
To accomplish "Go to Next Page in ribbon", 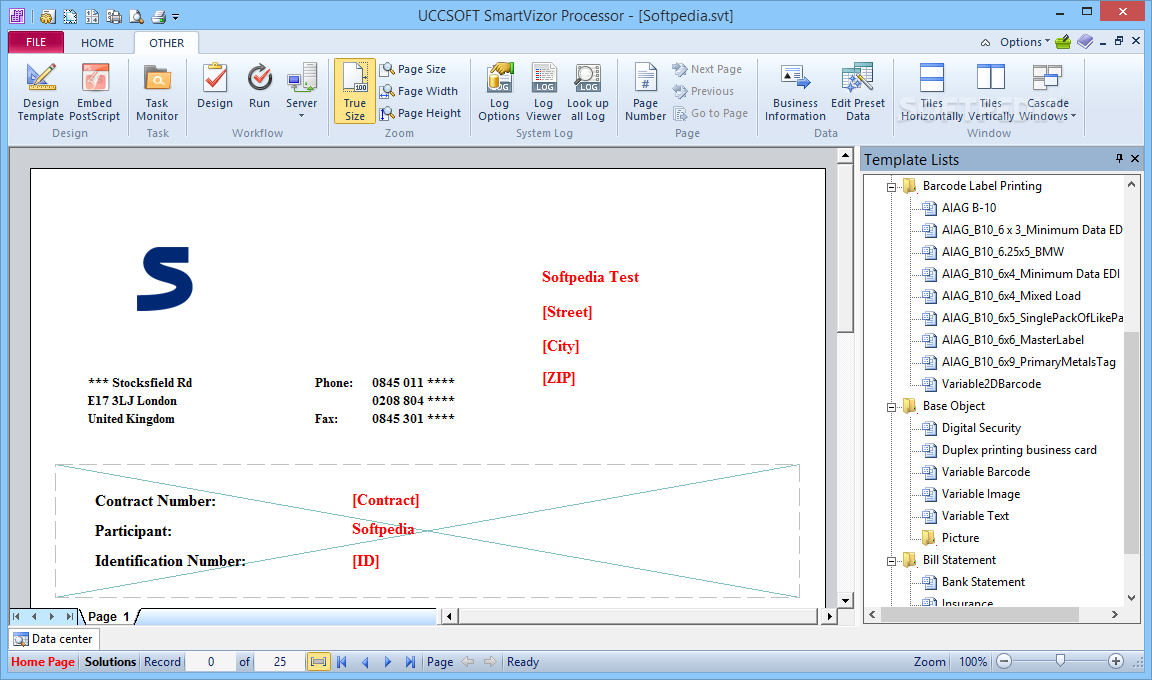I will point(707,69).
